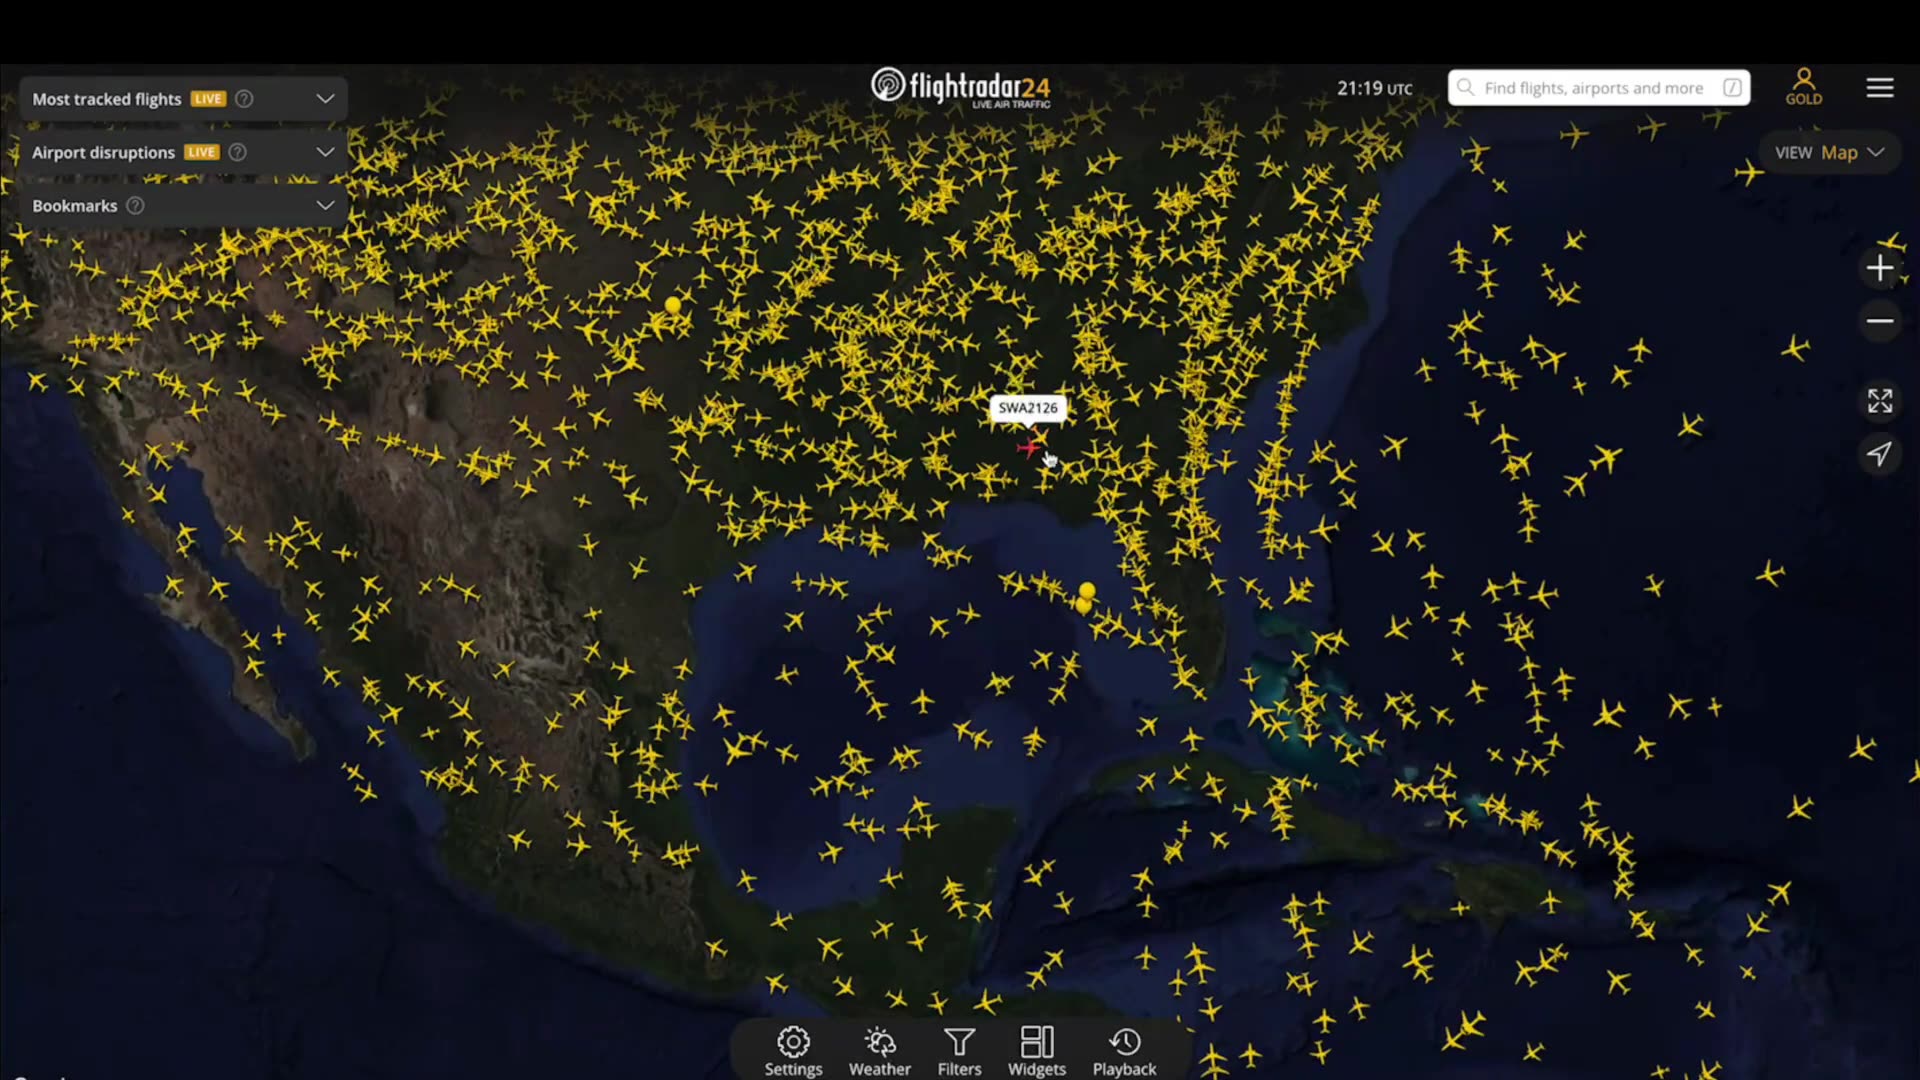This screenshot has width=1920, height=1080.
Task: Expand the Airport disruptions panel
Action: tap(325, 152)
